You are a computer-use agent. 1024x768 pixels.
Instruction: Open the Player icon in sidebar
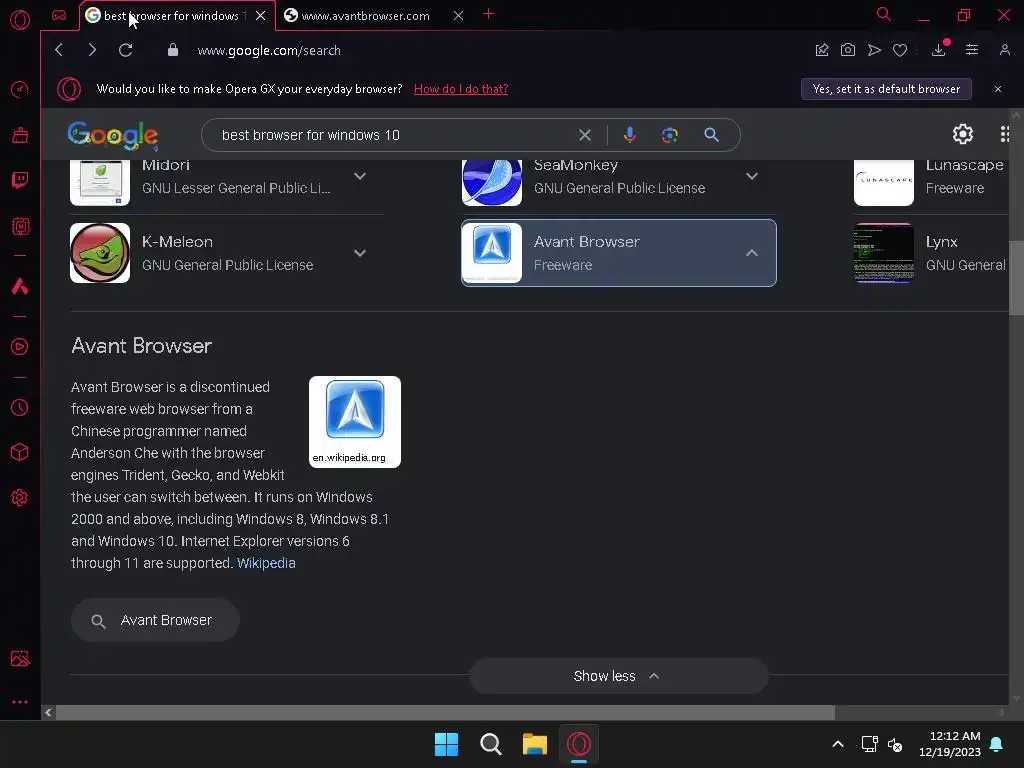pyautogui.click(x=20, y=346)
